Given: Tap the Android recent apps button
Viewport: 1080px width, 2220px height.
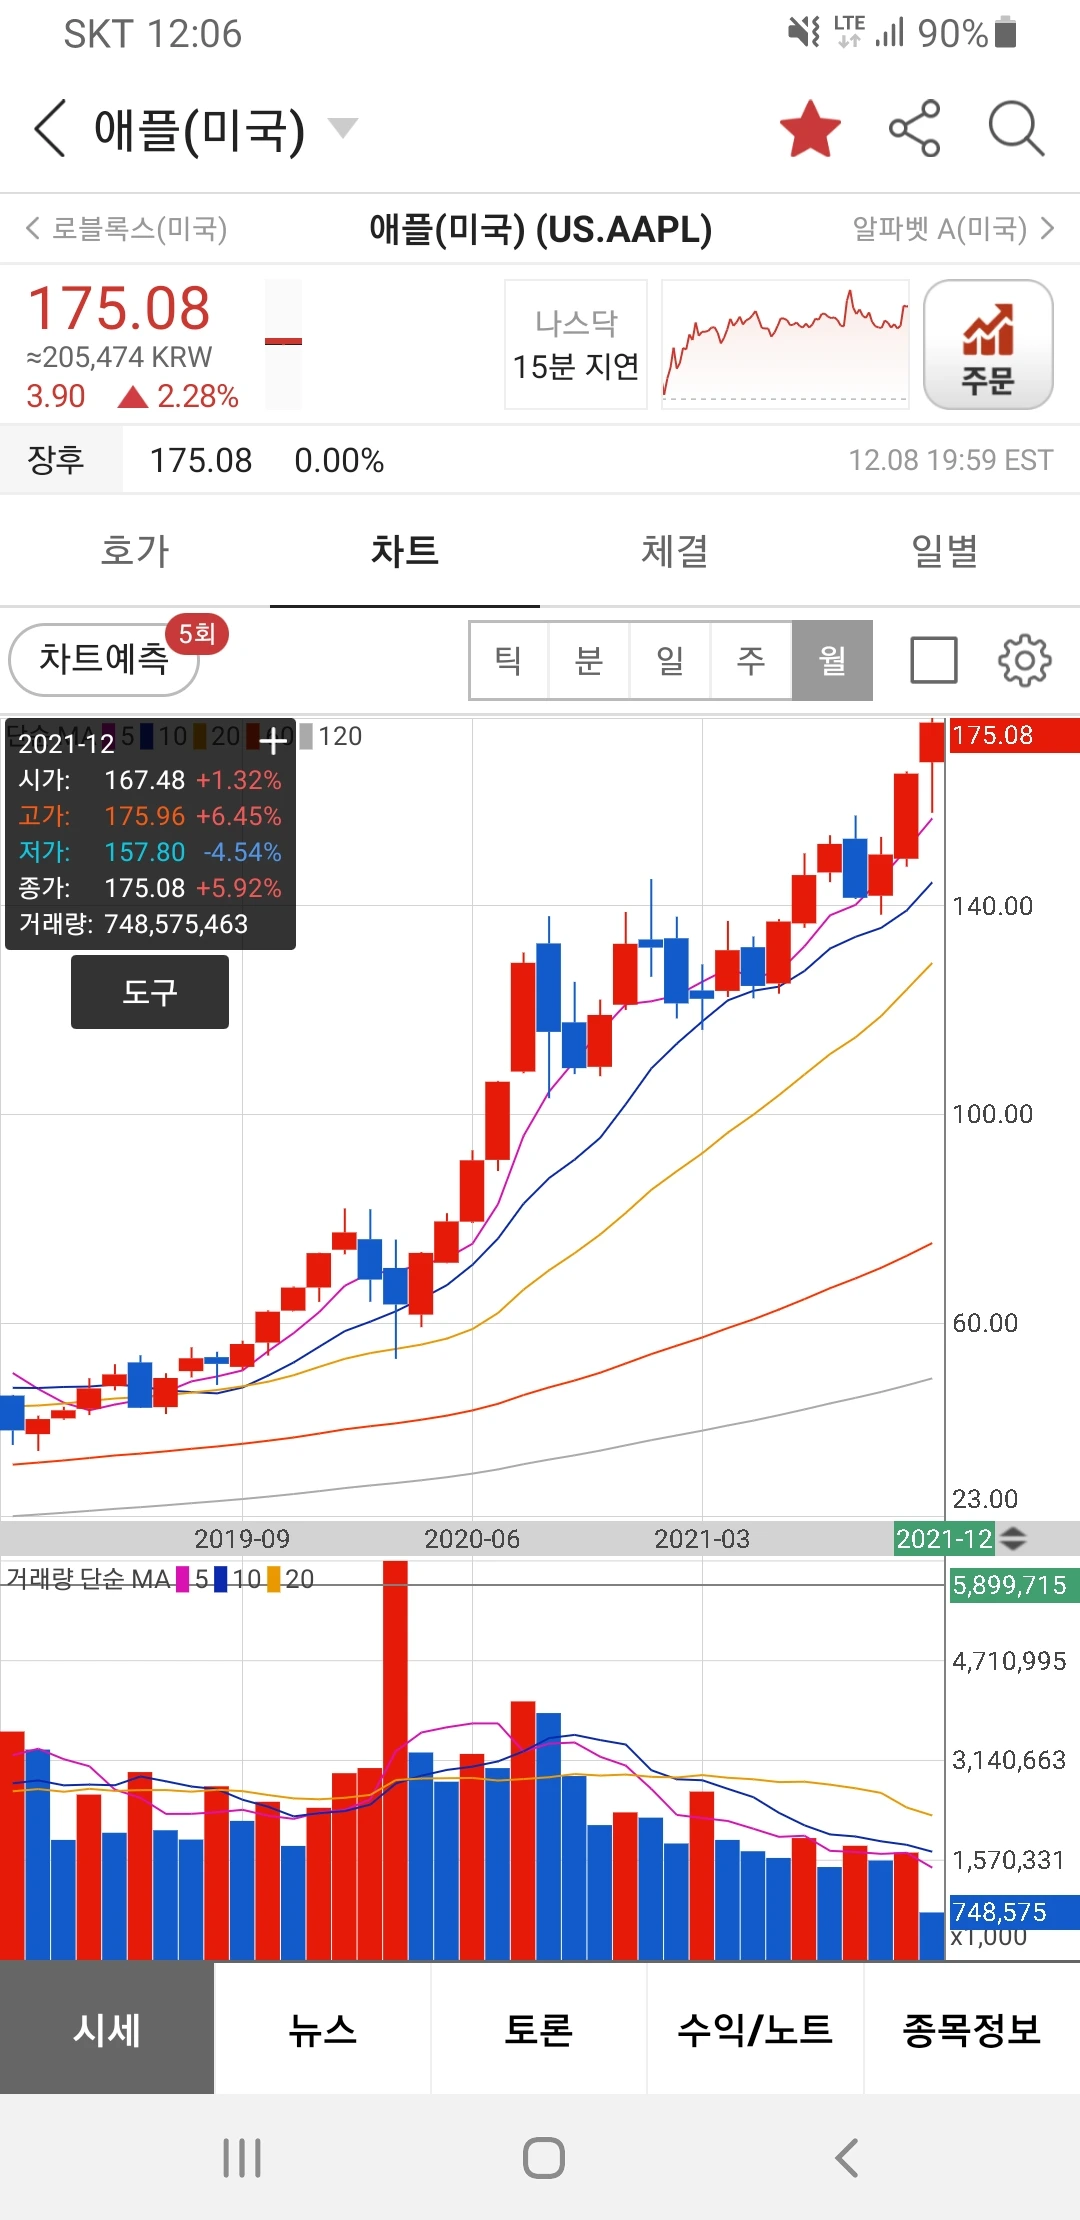Looking at the screenshot, I should [x=242, y=2158].
